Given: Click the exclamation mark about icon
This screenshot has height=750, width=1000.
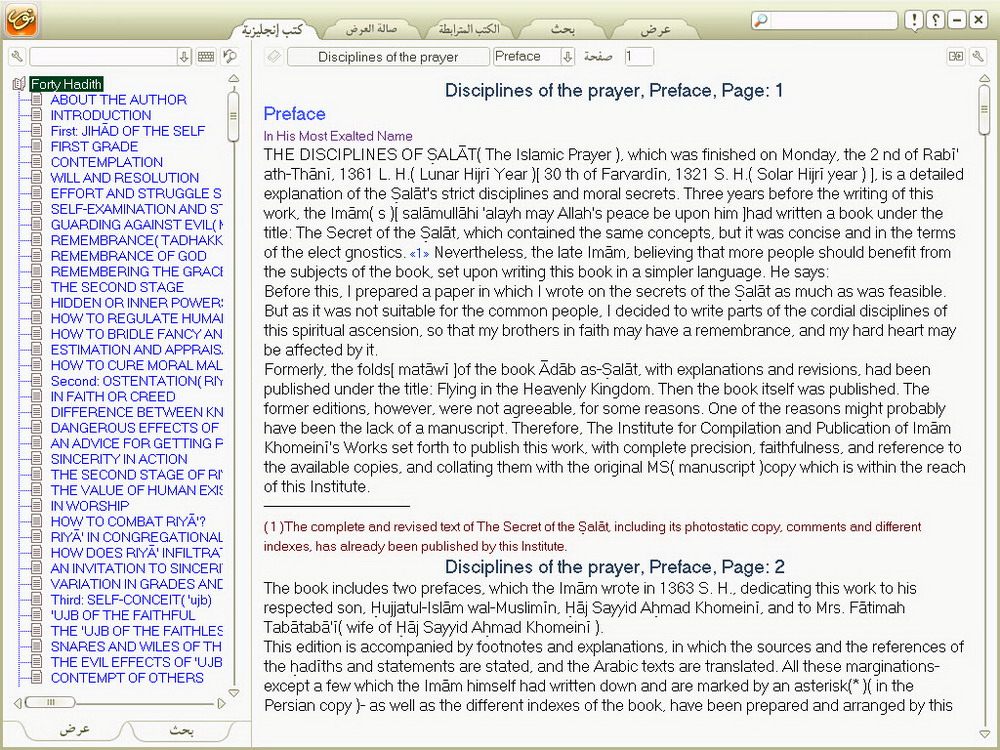Looking at the screenshot, I should point(915,20).
